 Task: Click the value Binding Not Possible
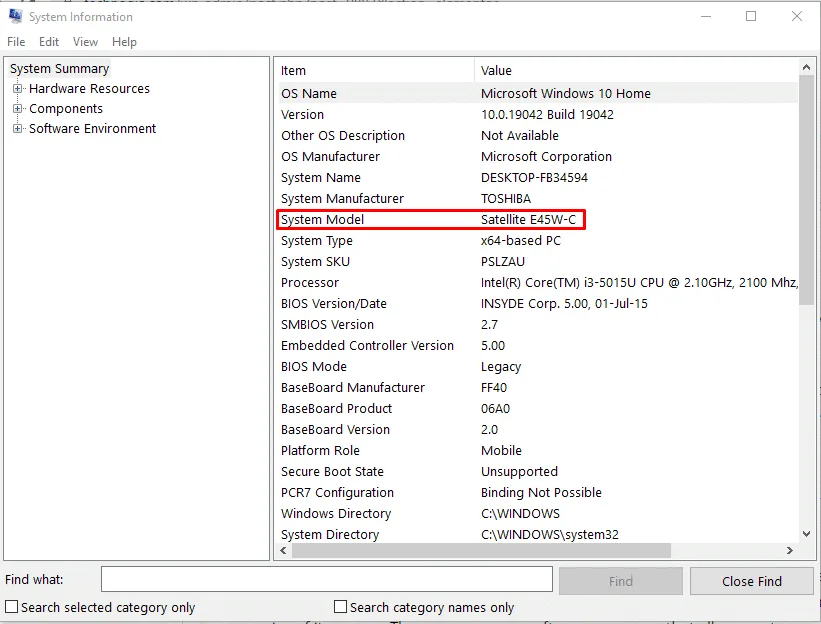pyautogui.click(x=541, y=493)
